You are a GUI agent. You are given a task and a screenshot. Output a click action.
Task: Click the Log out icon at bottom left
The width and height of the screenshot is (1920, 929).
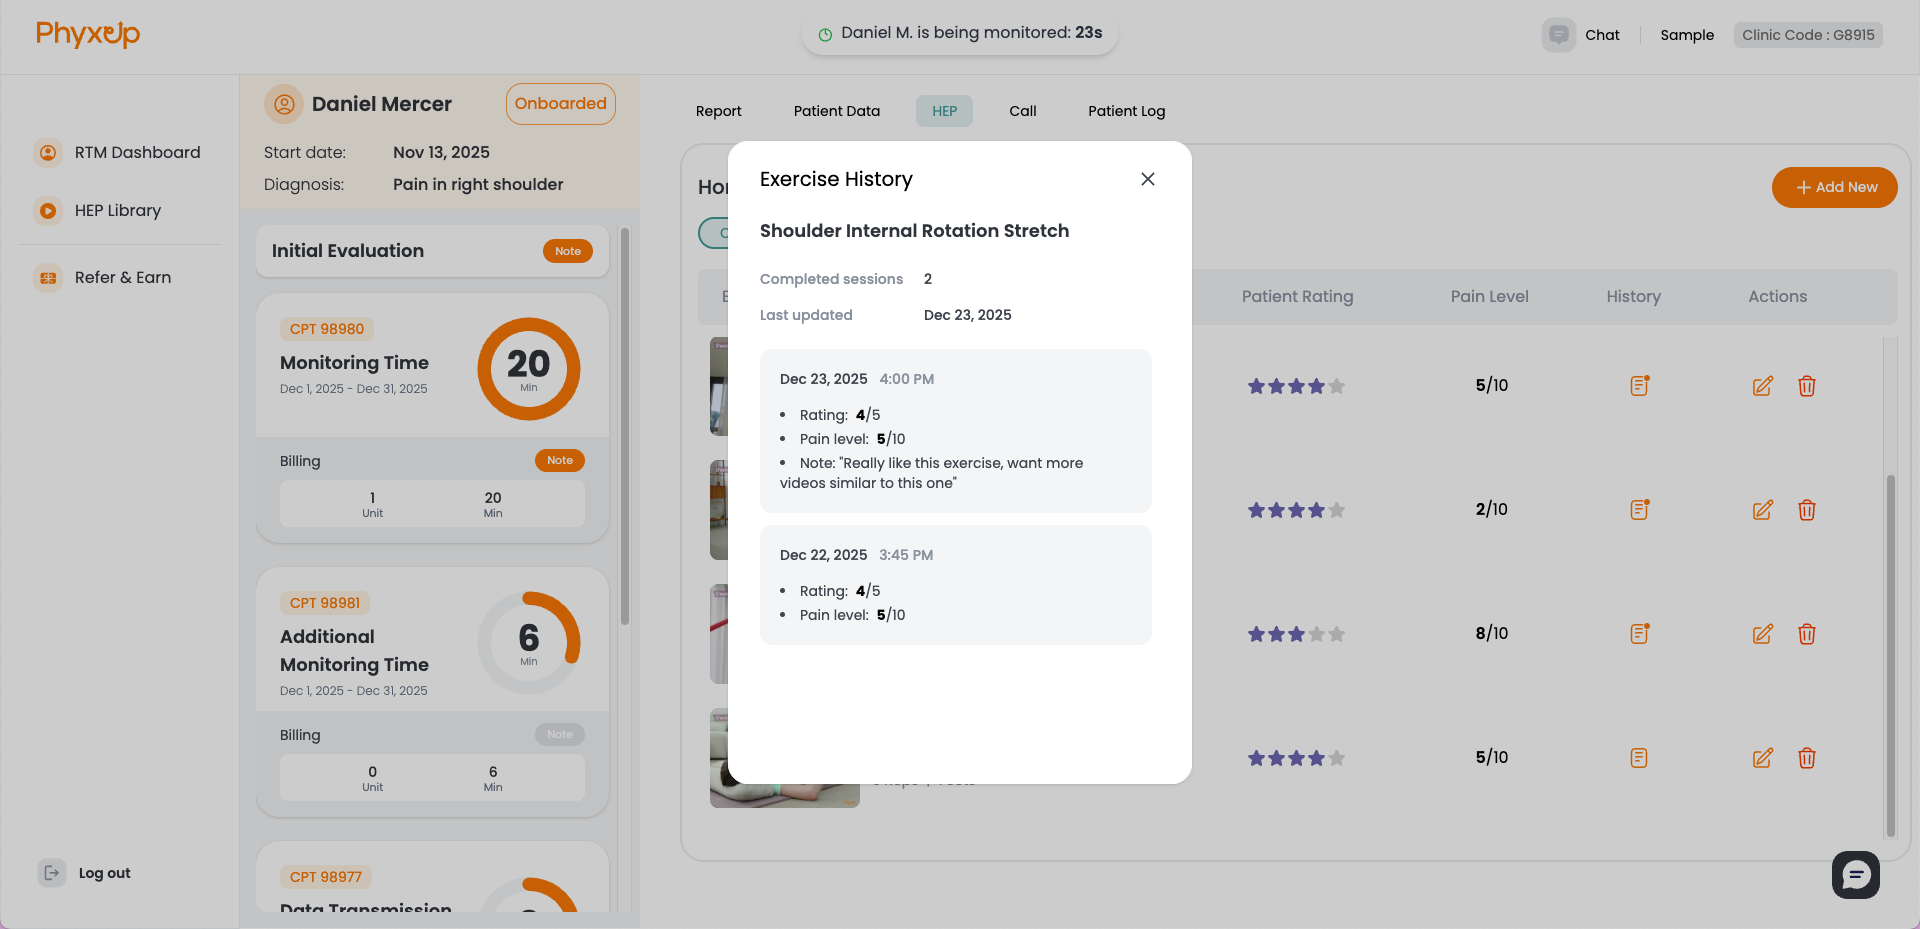coord(51,872)
